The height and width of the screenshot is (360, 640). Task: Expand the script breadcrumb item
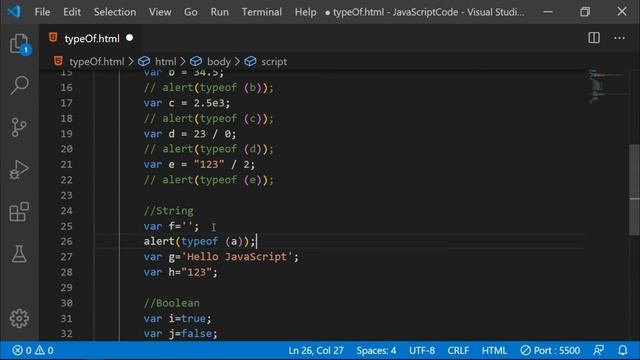[x=274, y=62]
